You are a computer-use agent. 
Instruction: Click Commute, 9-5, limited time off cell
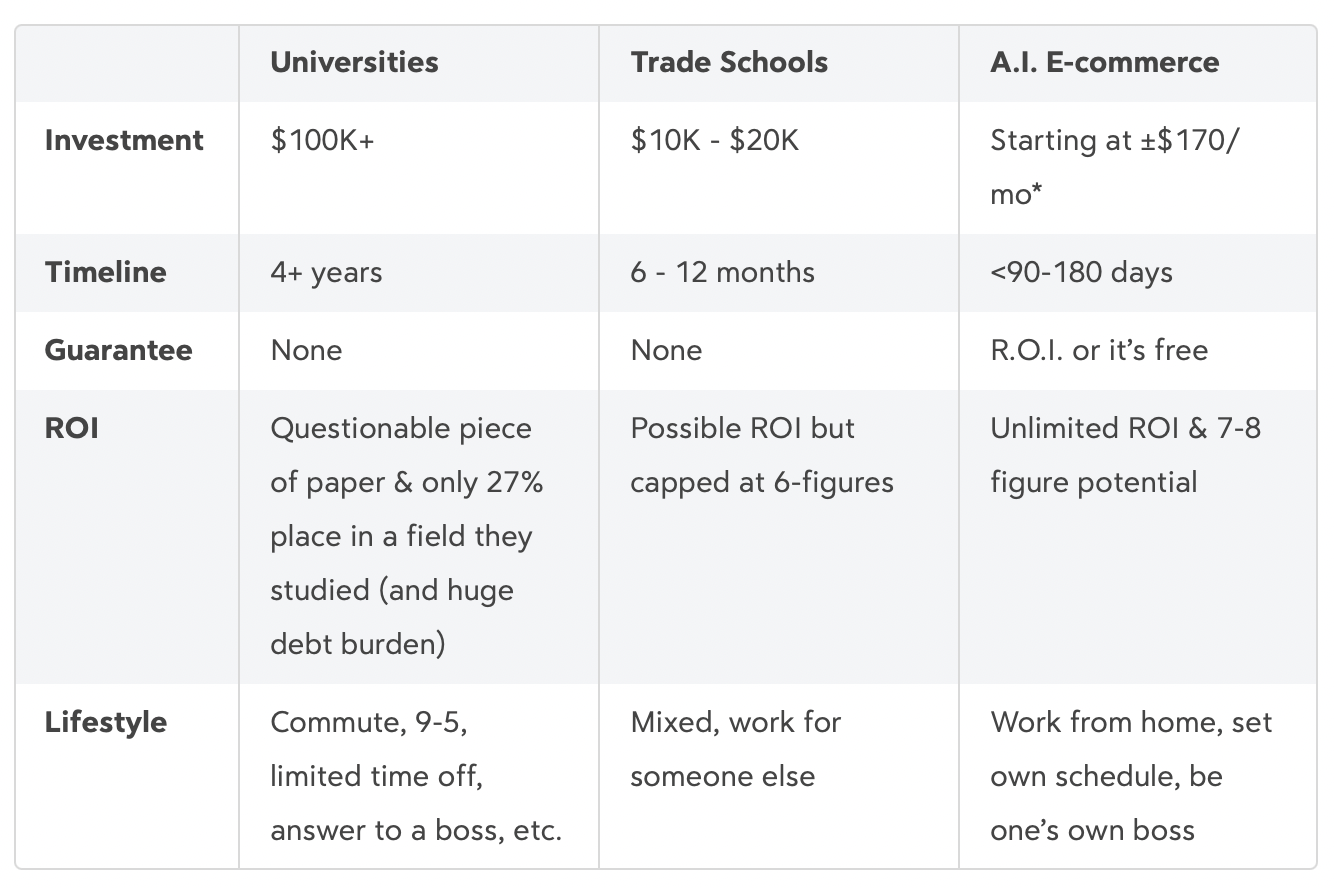pyautogui.click(x=415, y=776)
